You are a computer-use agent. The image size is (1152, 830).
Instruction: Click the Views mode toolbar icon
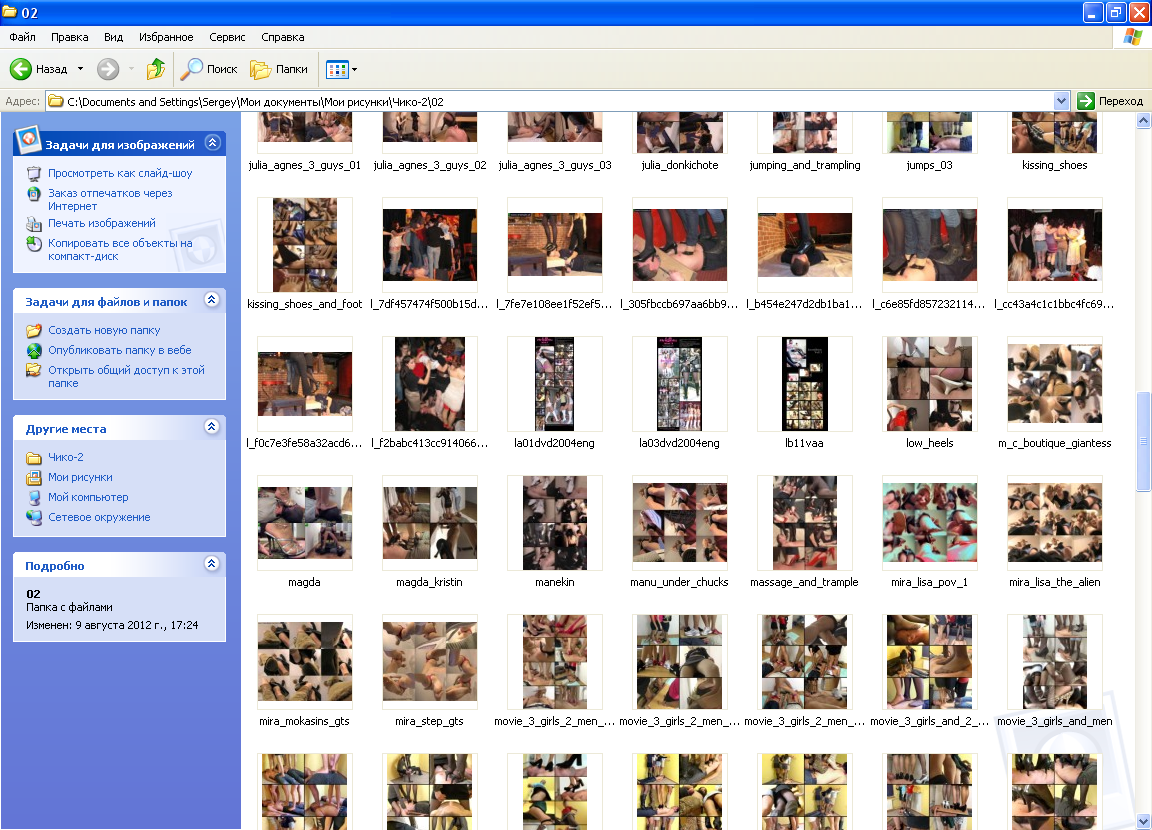(x=336, y=70)
